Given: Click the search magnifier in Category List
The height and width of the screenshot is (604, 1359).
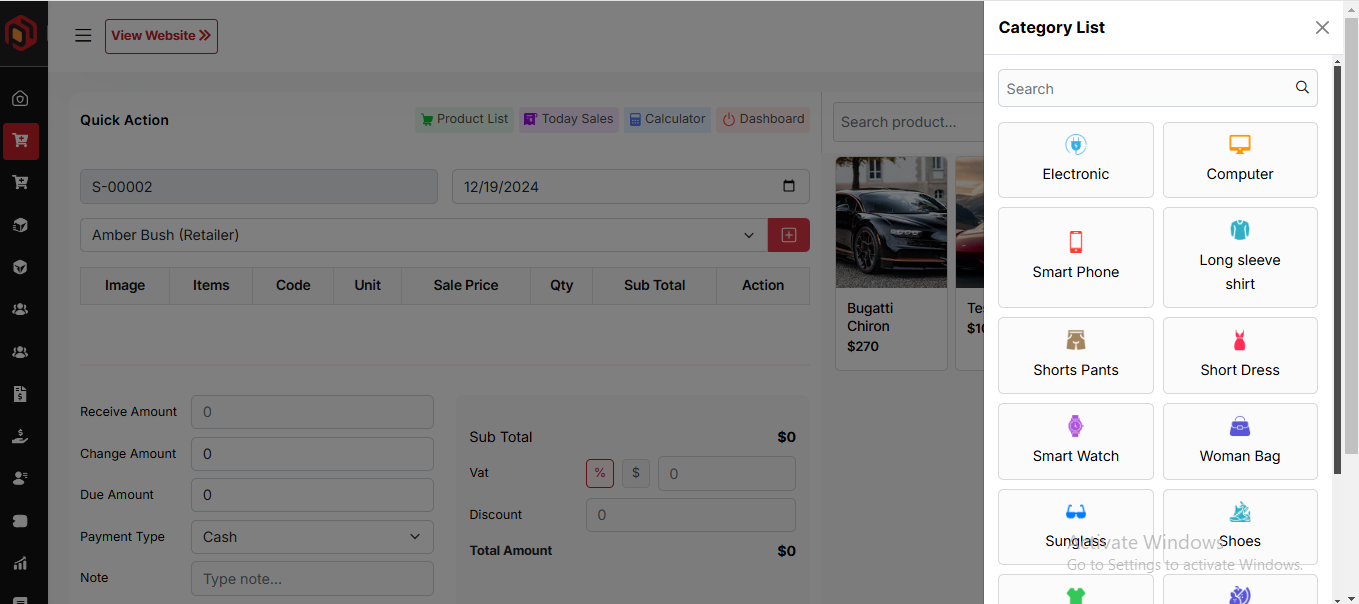Looking at the screenshot, I should (1302, 88).
